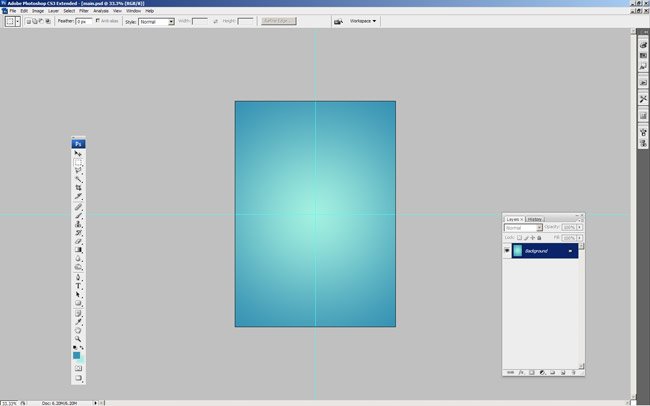This screenshot has height=406, width=650.
Task: Swap foreground and background colors
Action: (x=82, y=348)
